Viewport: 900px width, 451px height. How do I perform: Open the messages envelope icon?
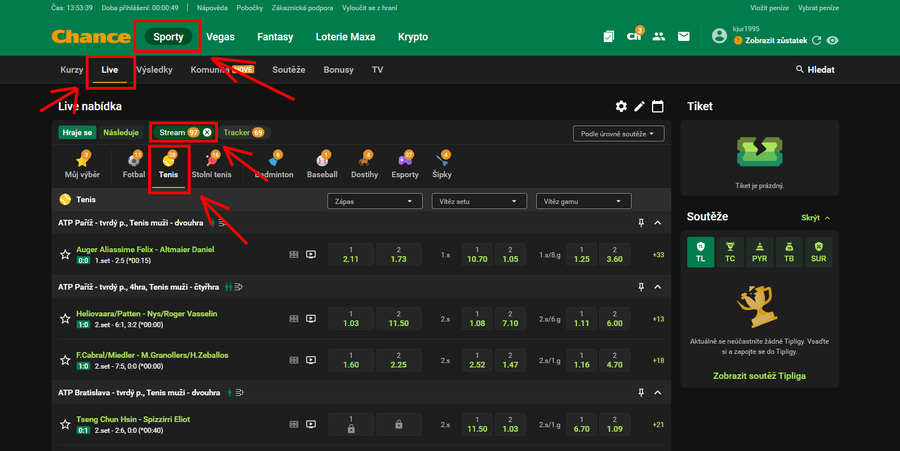684,37
